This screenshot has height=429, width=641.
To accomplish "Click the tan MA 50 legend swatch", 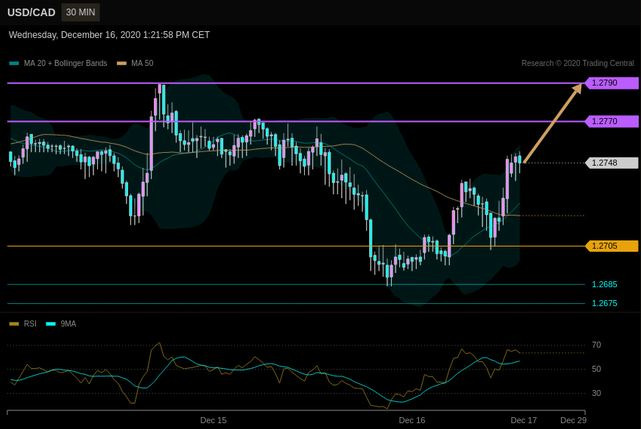I will [122, 63].
